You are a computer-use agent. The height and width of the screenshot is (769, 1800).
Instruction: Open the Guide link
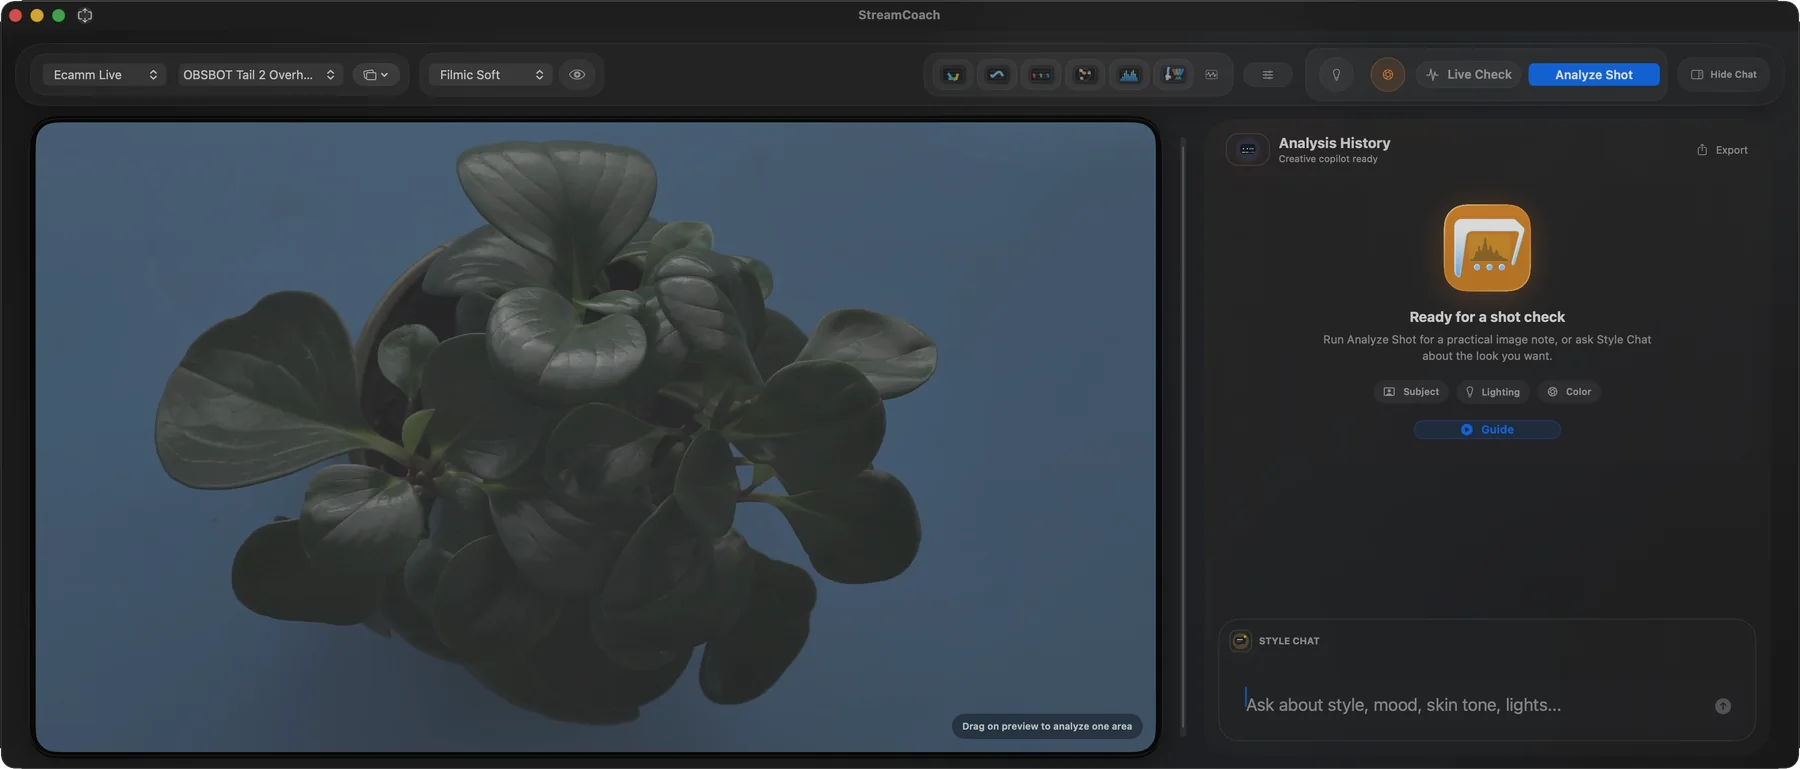1487,430
